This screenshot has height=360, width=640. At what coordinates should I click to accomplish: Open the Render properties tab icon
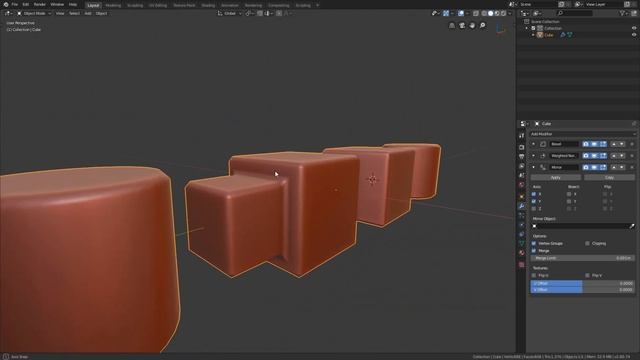[x=521, y=147]
